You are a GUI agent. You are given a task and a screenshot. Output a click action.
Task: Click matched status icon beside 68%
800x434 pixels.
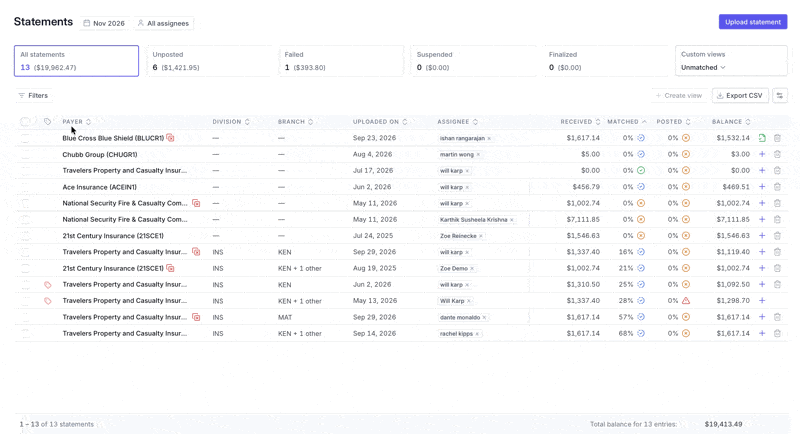(x=641, y=334)
